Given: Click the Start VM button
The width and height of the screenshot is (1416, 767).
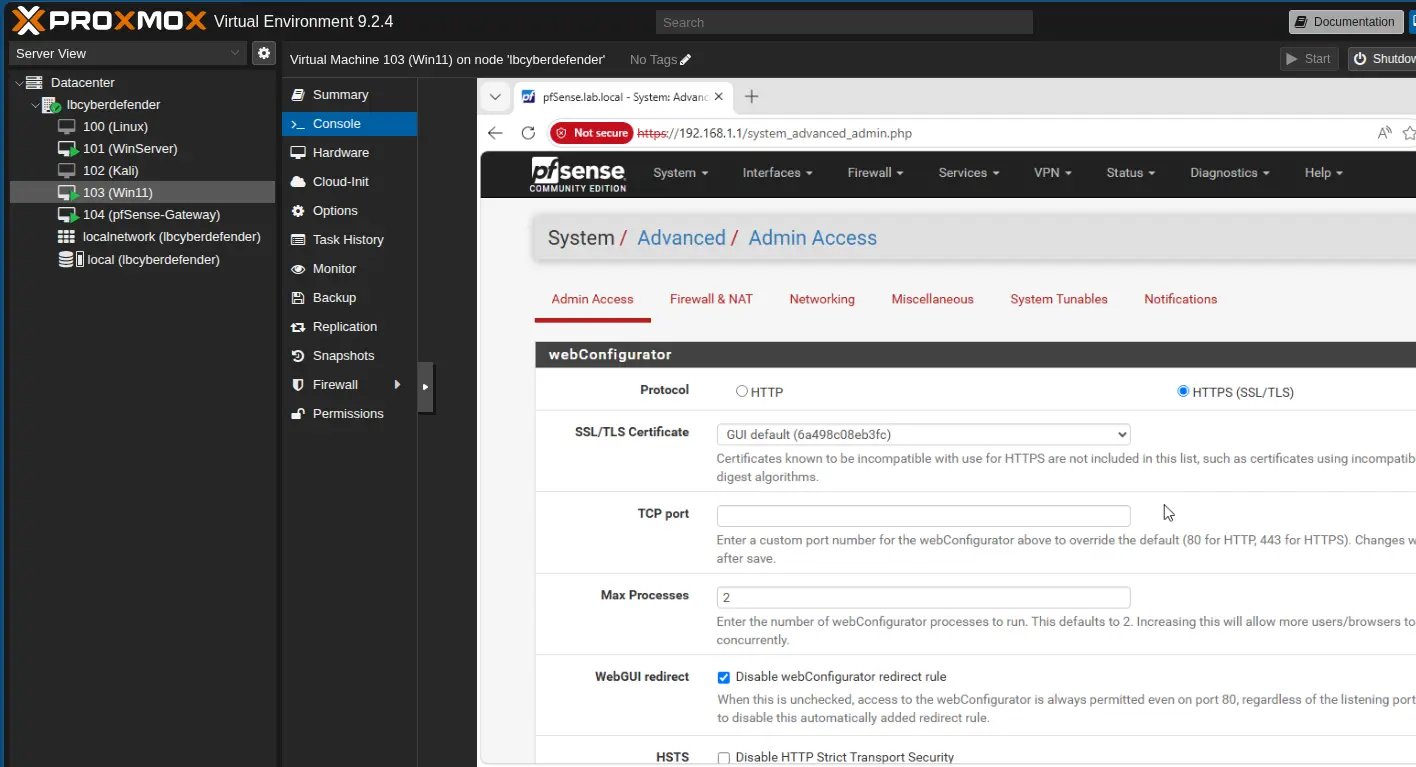Looking at the screenshot, I should 1309,59.
